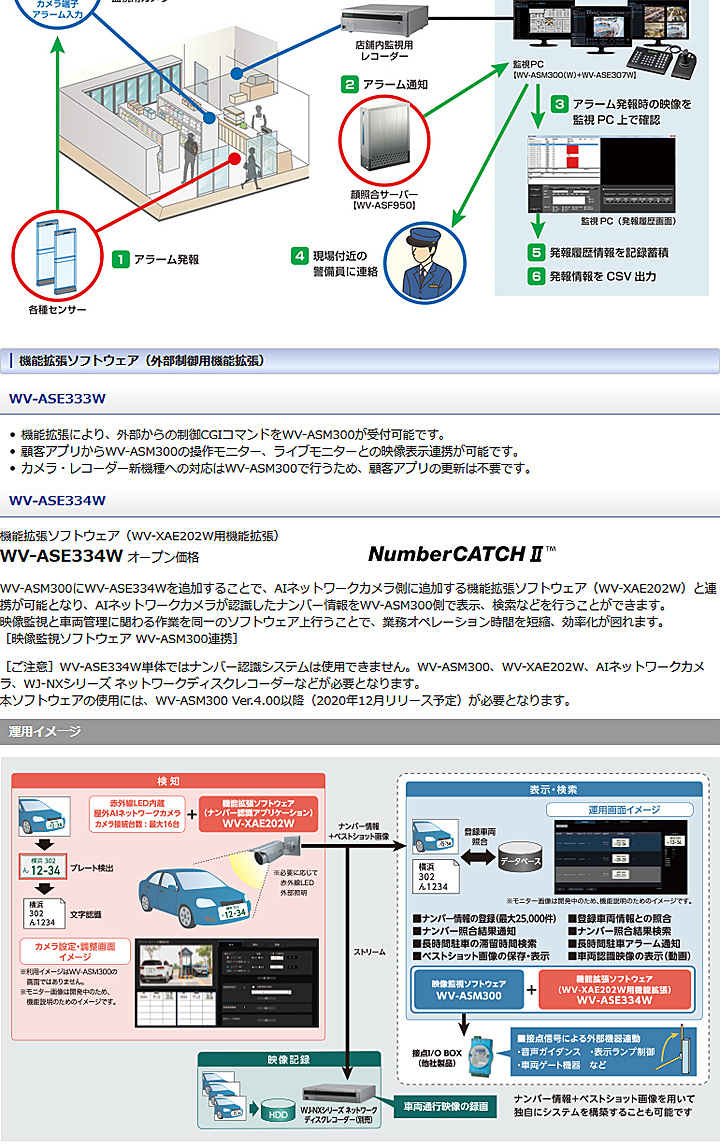The height and width of the screenshot is (1148, 720).
Task: Click the blue WV-ASM300 software box
Action: 469,990
